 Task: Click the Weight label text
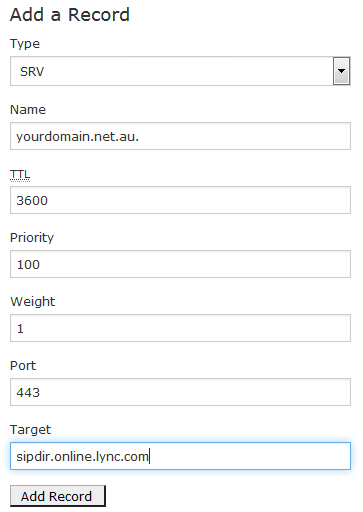click(33, 302)
